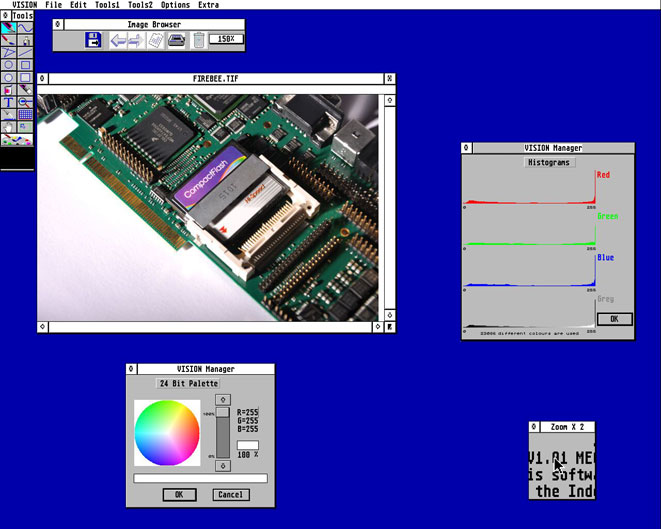Screen dimensions: 661x529
Task: Close the FIREBEE.TIF window
Action: pos(43,78)
